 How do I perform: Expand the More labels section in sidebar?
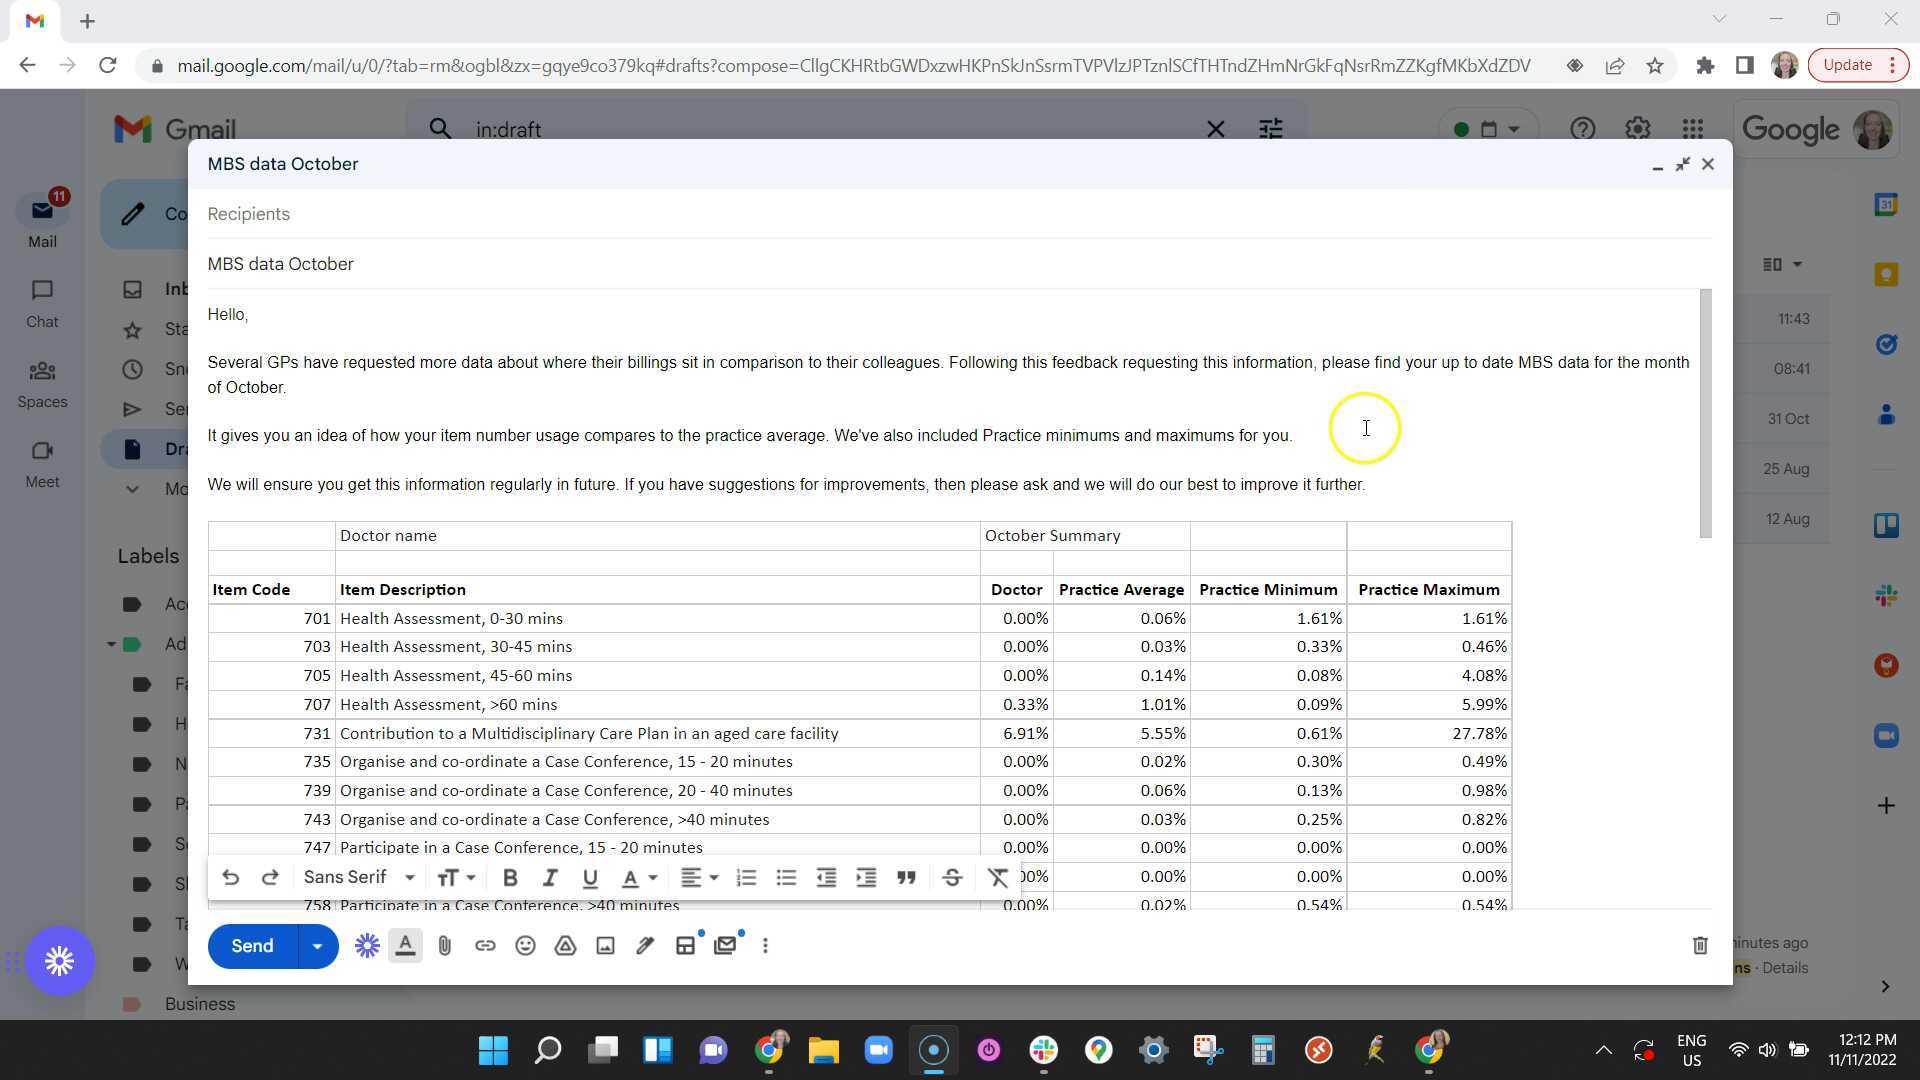tap(133, 489)
